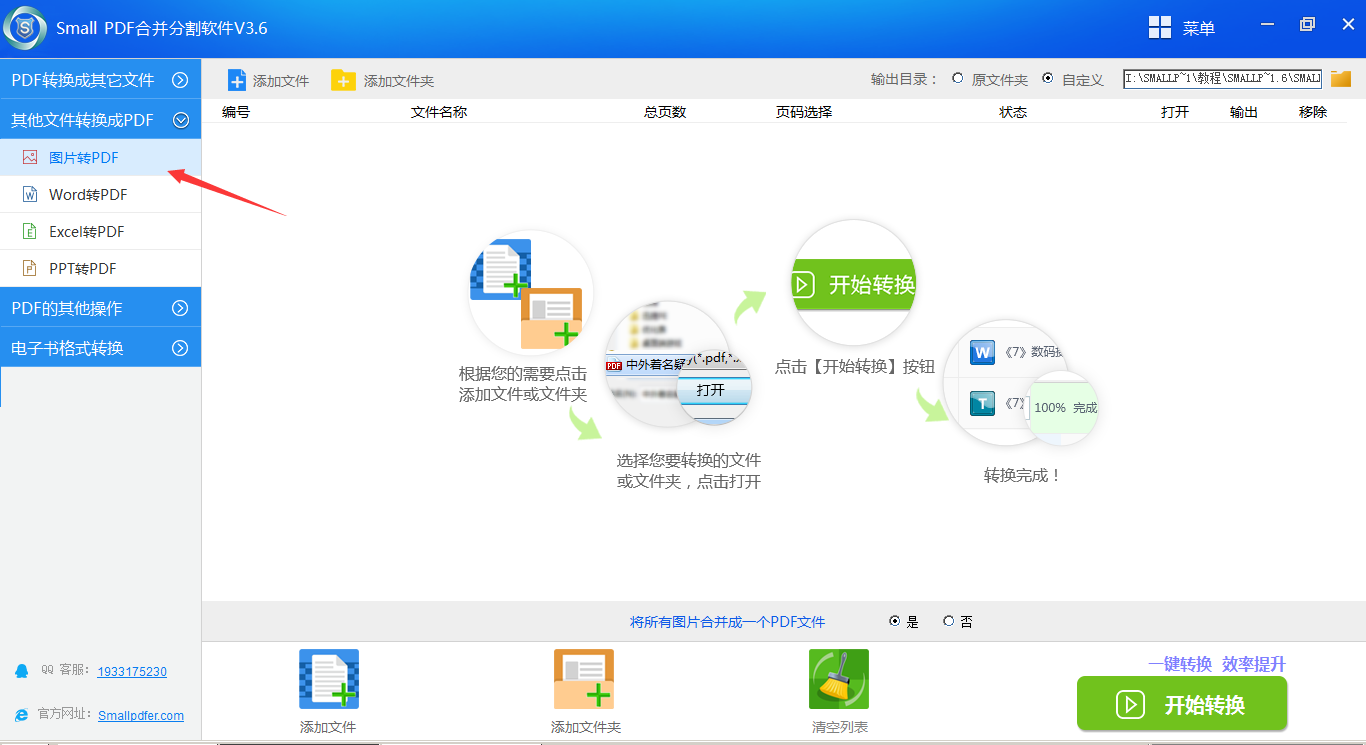Image resolution: width=1366 pixels, height=745 pixels.
Task: Click the Small PDF shield logo icon
Action: (x=24, y=28)
